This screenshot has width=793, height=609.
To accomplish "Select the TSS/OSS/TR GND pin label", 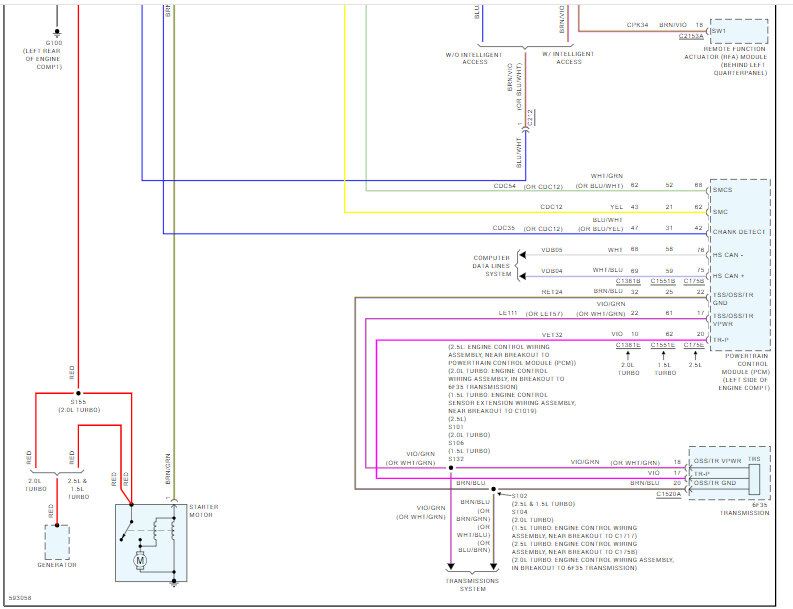I will point(733,299).
